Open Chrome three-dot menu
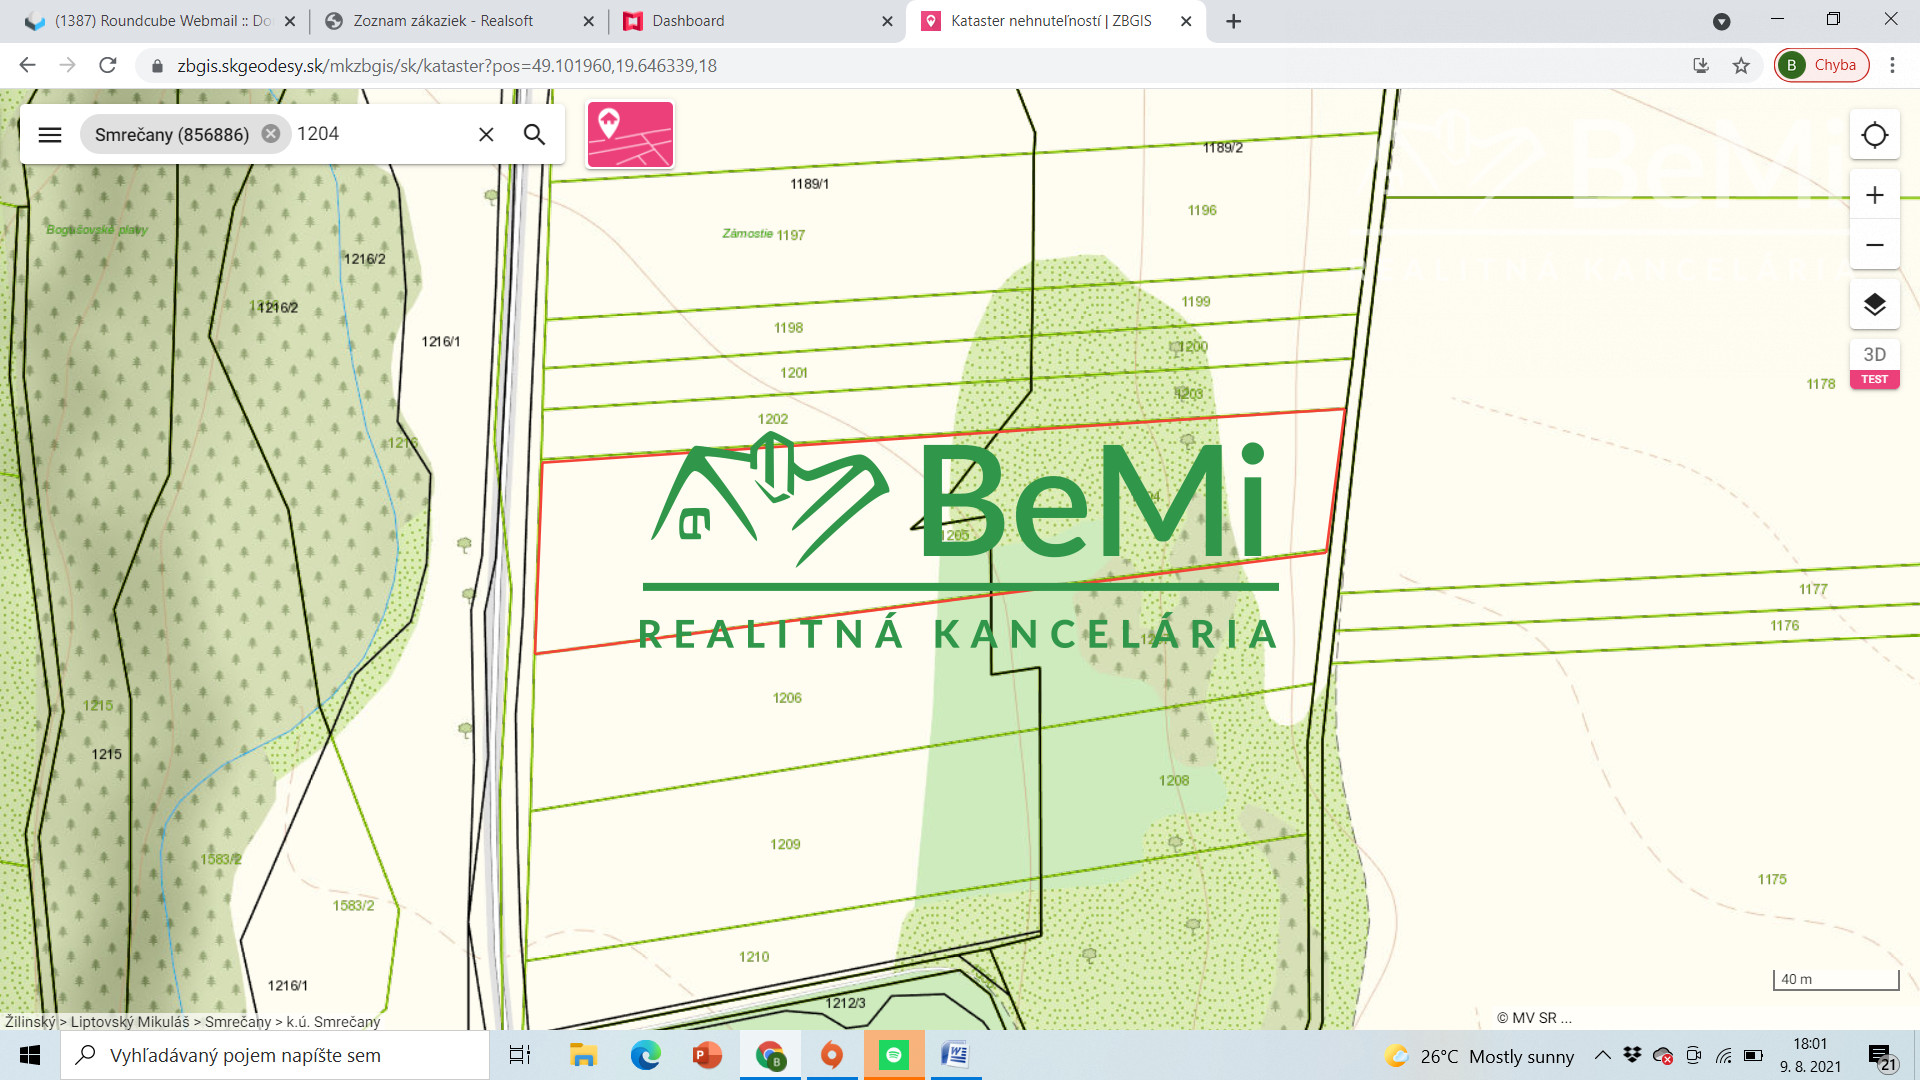 (1892, 65)
